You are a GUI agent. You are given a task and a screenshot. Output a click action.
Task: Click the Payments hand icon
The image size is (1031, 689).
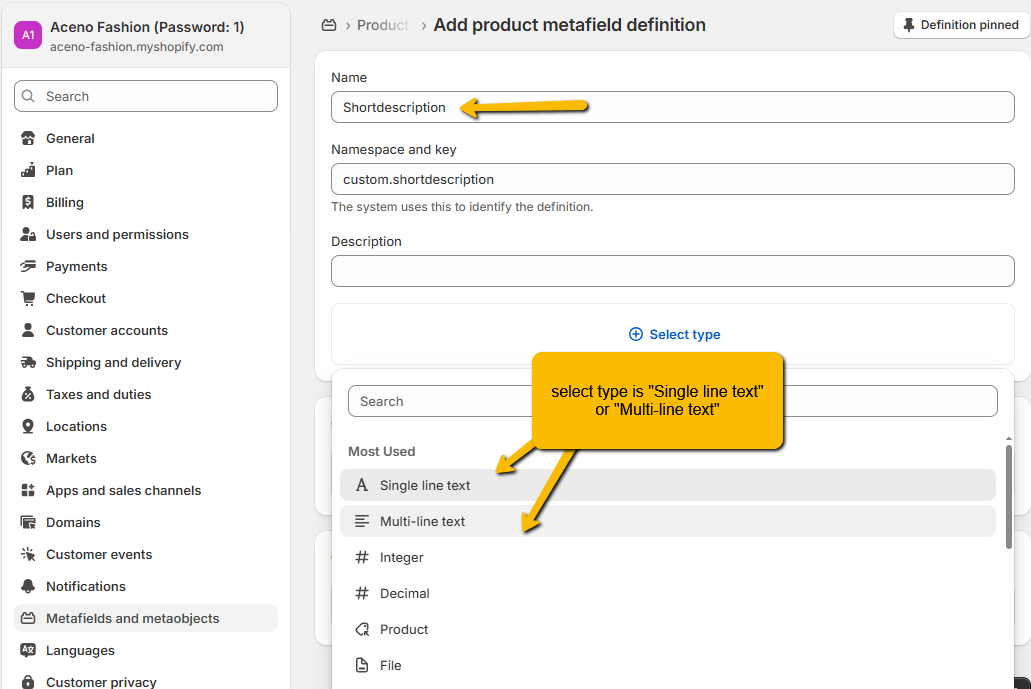(x=27, y=267)
